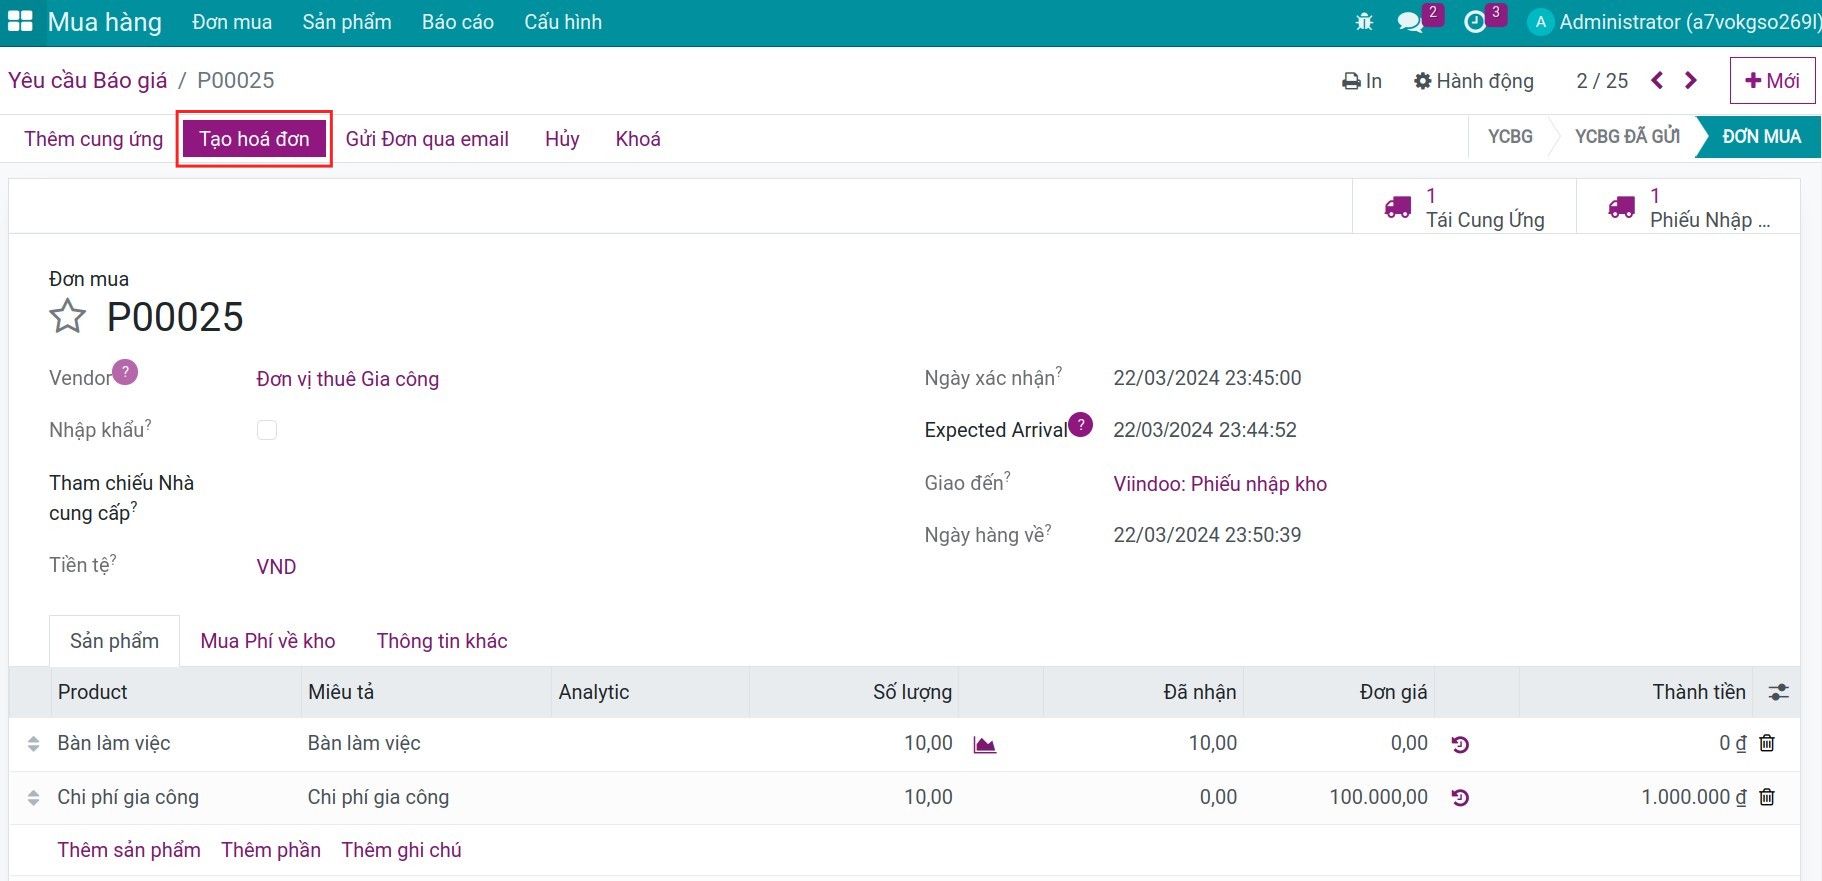
Task: Click the Administrator avatar icon
Action: click(x=1540, y=22)
